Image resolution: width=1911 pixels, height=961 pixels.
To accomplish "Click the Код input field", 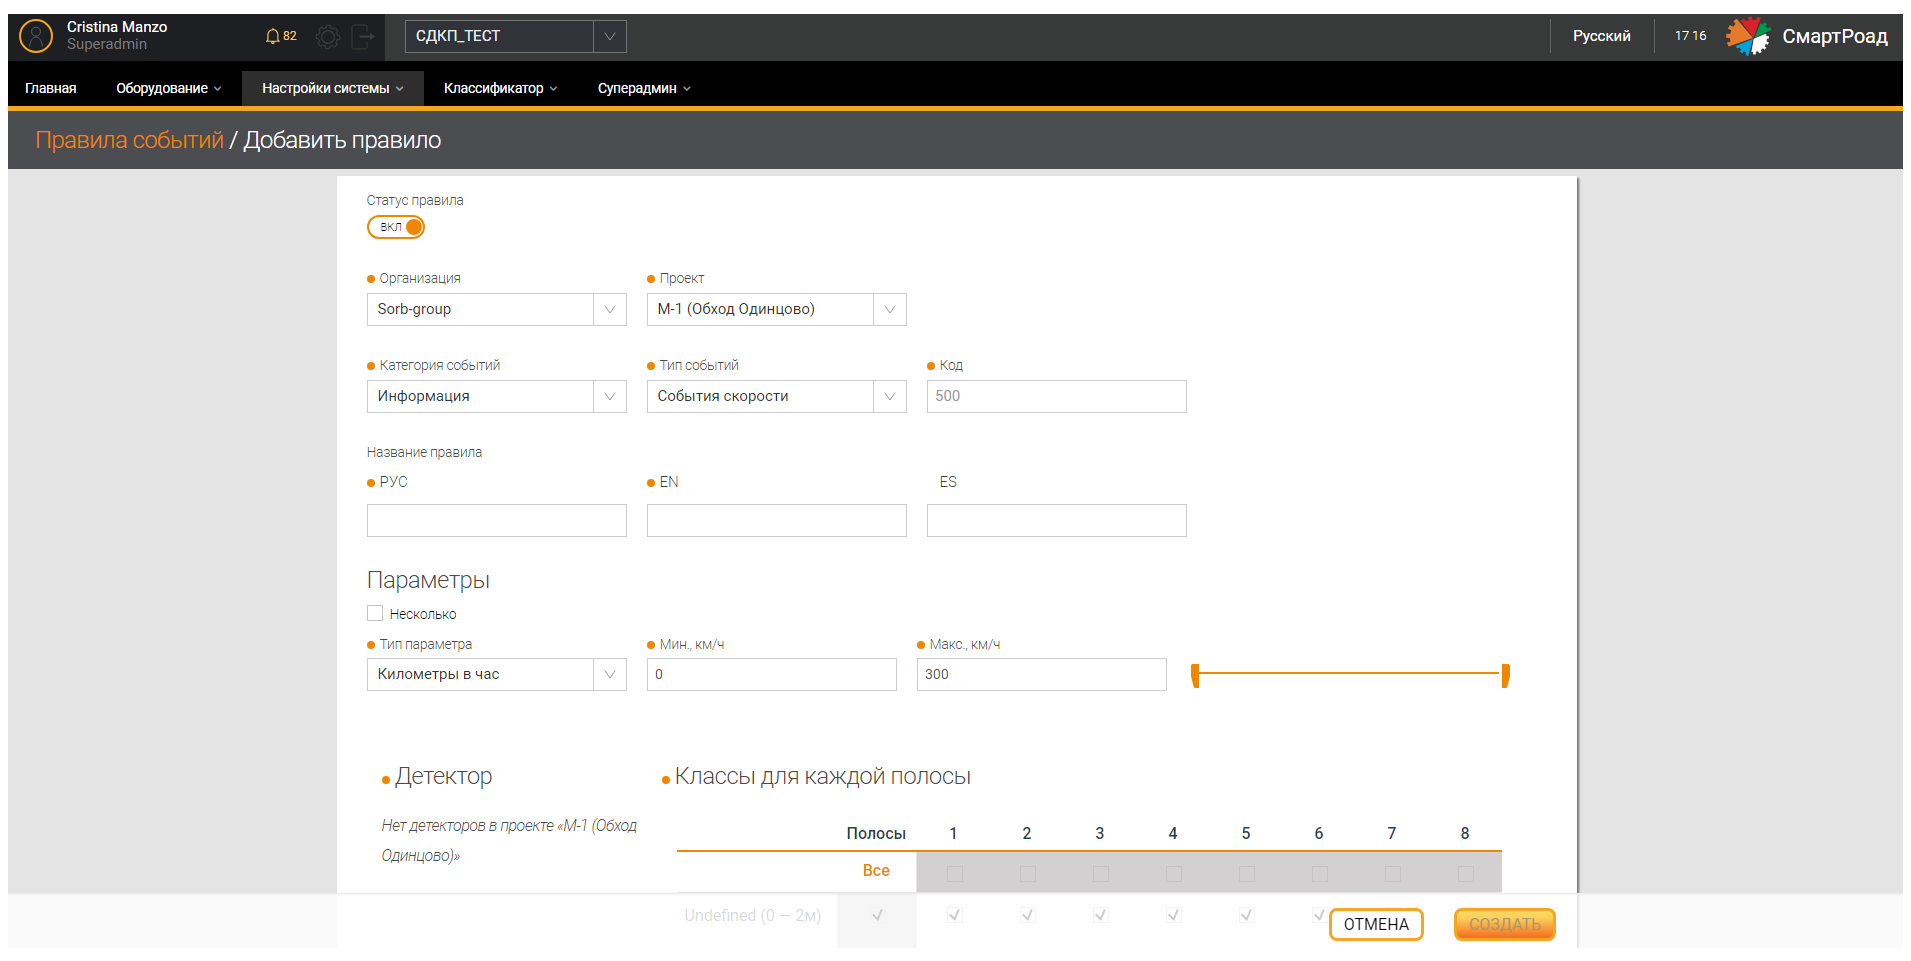I will coord(1057,396).
